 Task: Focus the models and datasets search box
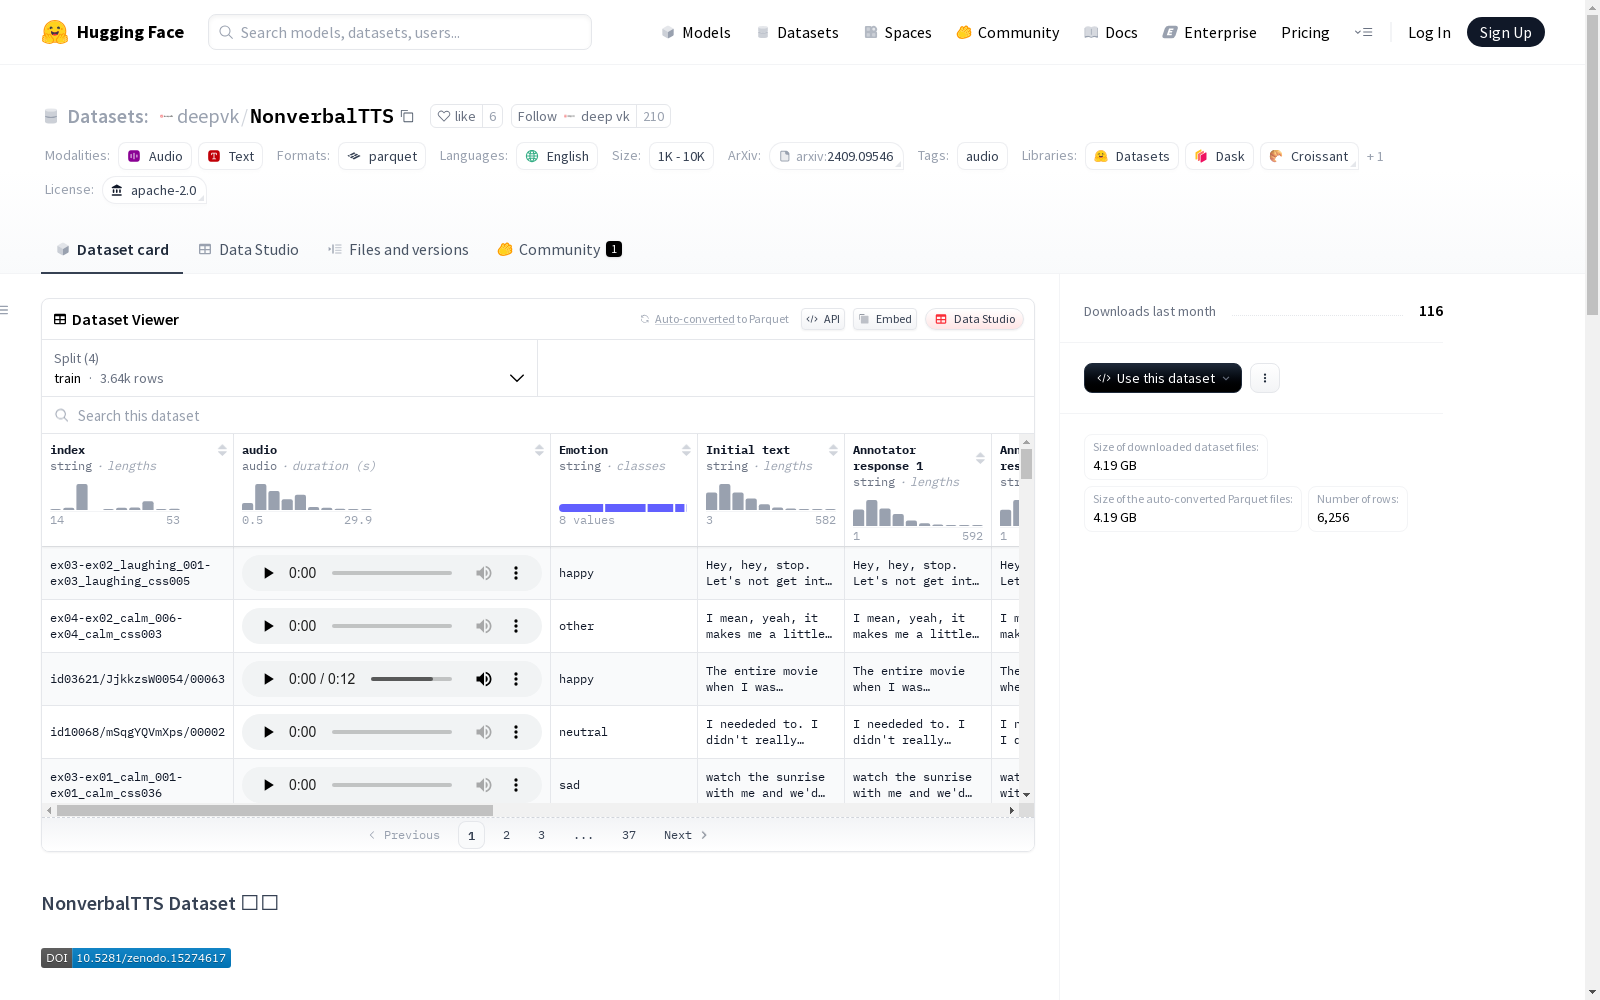400,32
